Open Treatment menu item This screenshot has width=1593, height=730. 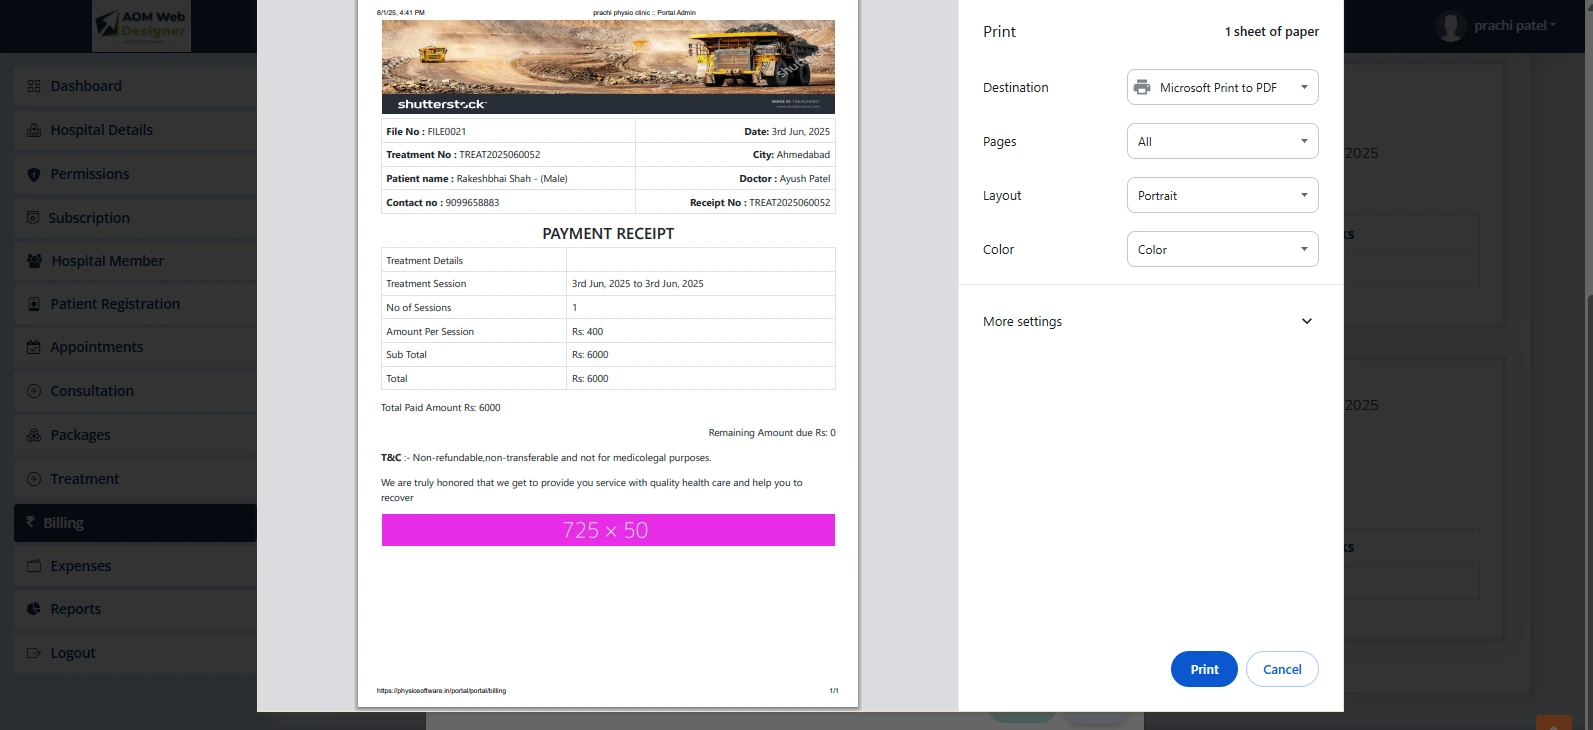[x=135, y=479]
